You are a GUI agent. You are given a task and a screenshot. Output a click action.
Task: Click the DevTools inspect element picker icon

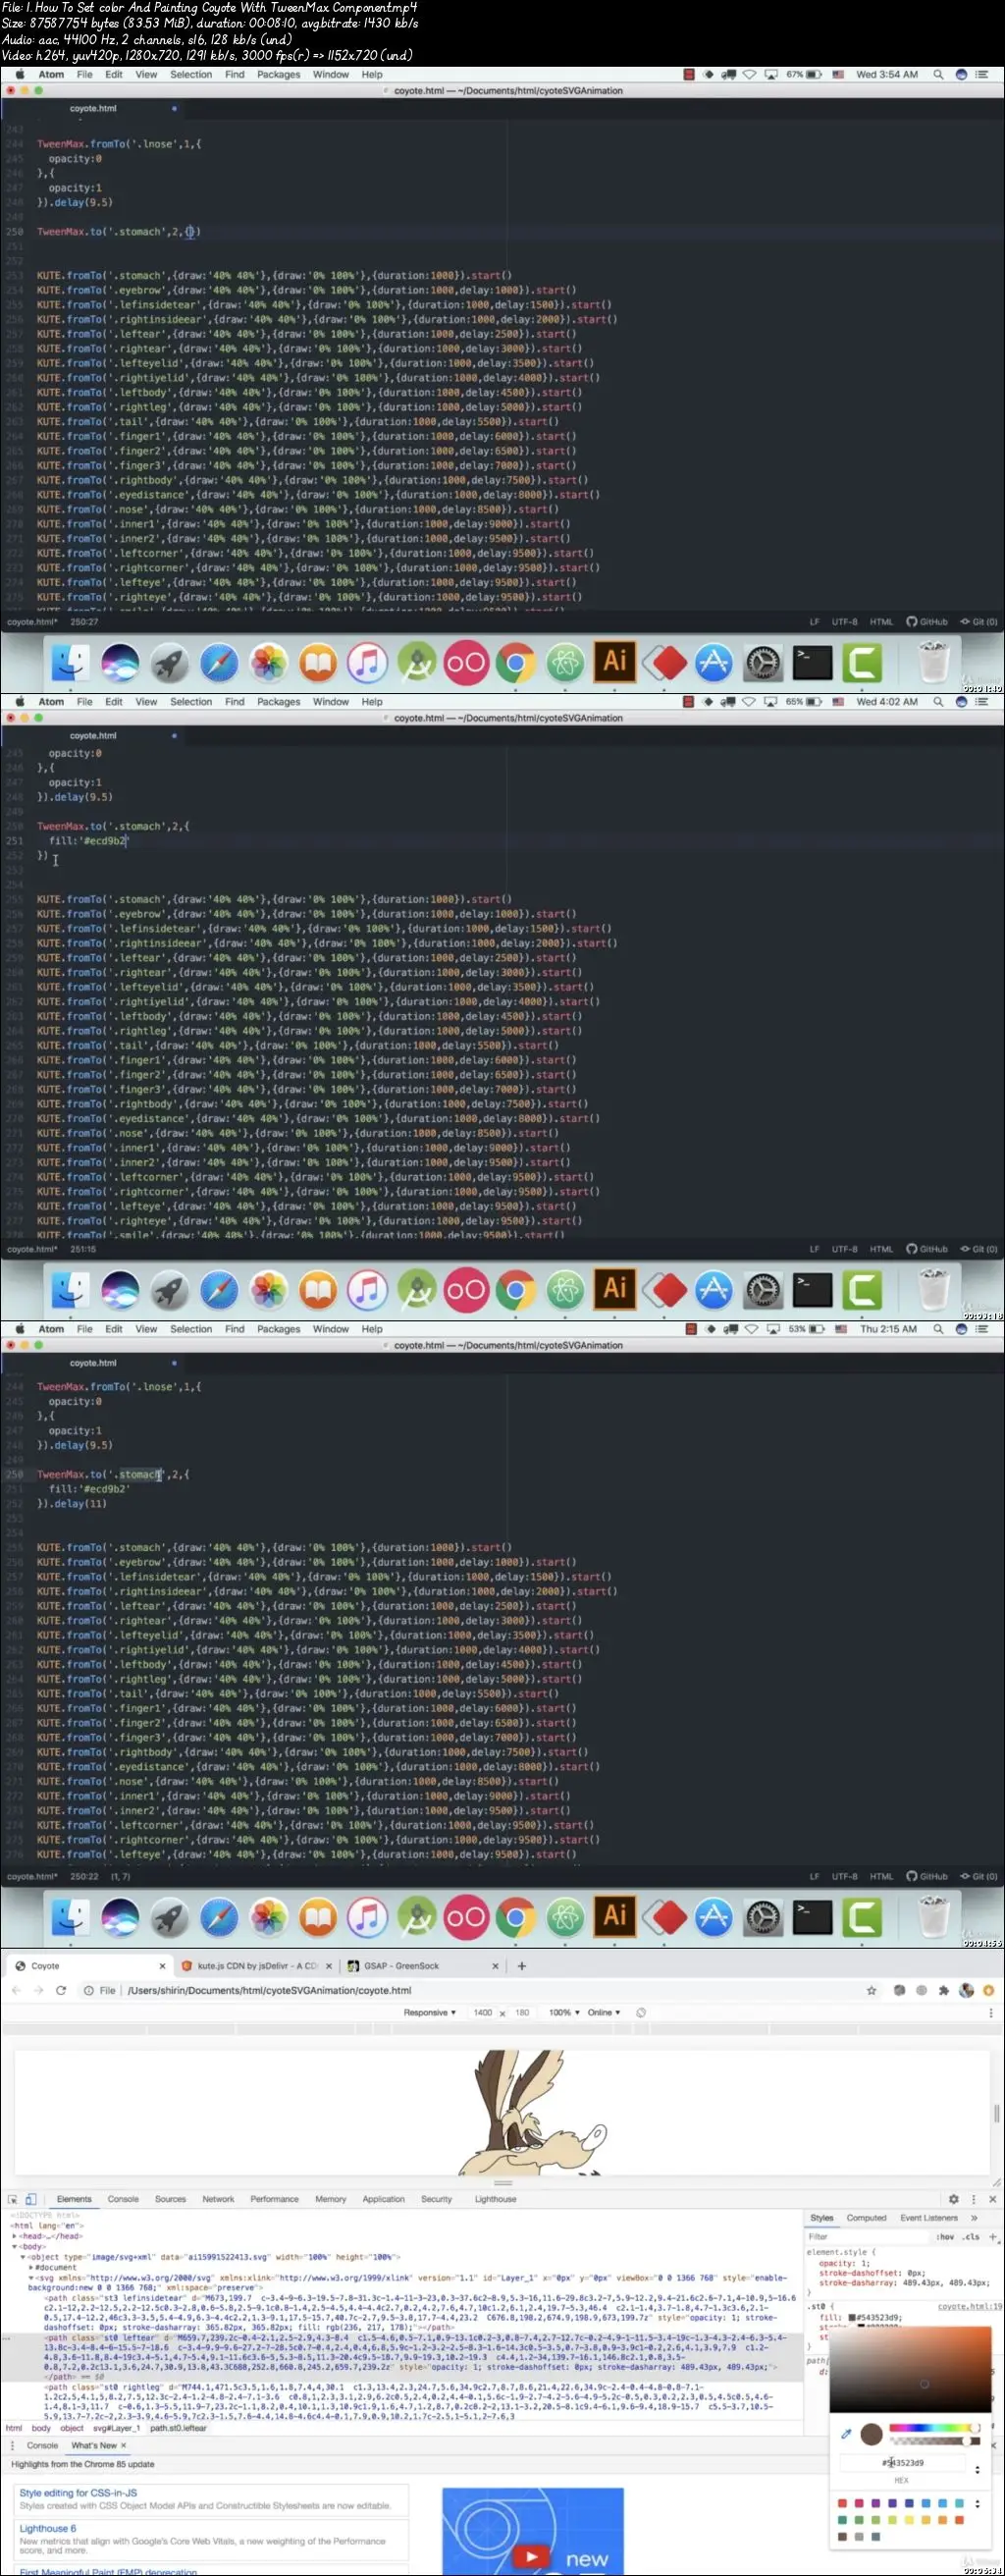(x=13, y=2200)
